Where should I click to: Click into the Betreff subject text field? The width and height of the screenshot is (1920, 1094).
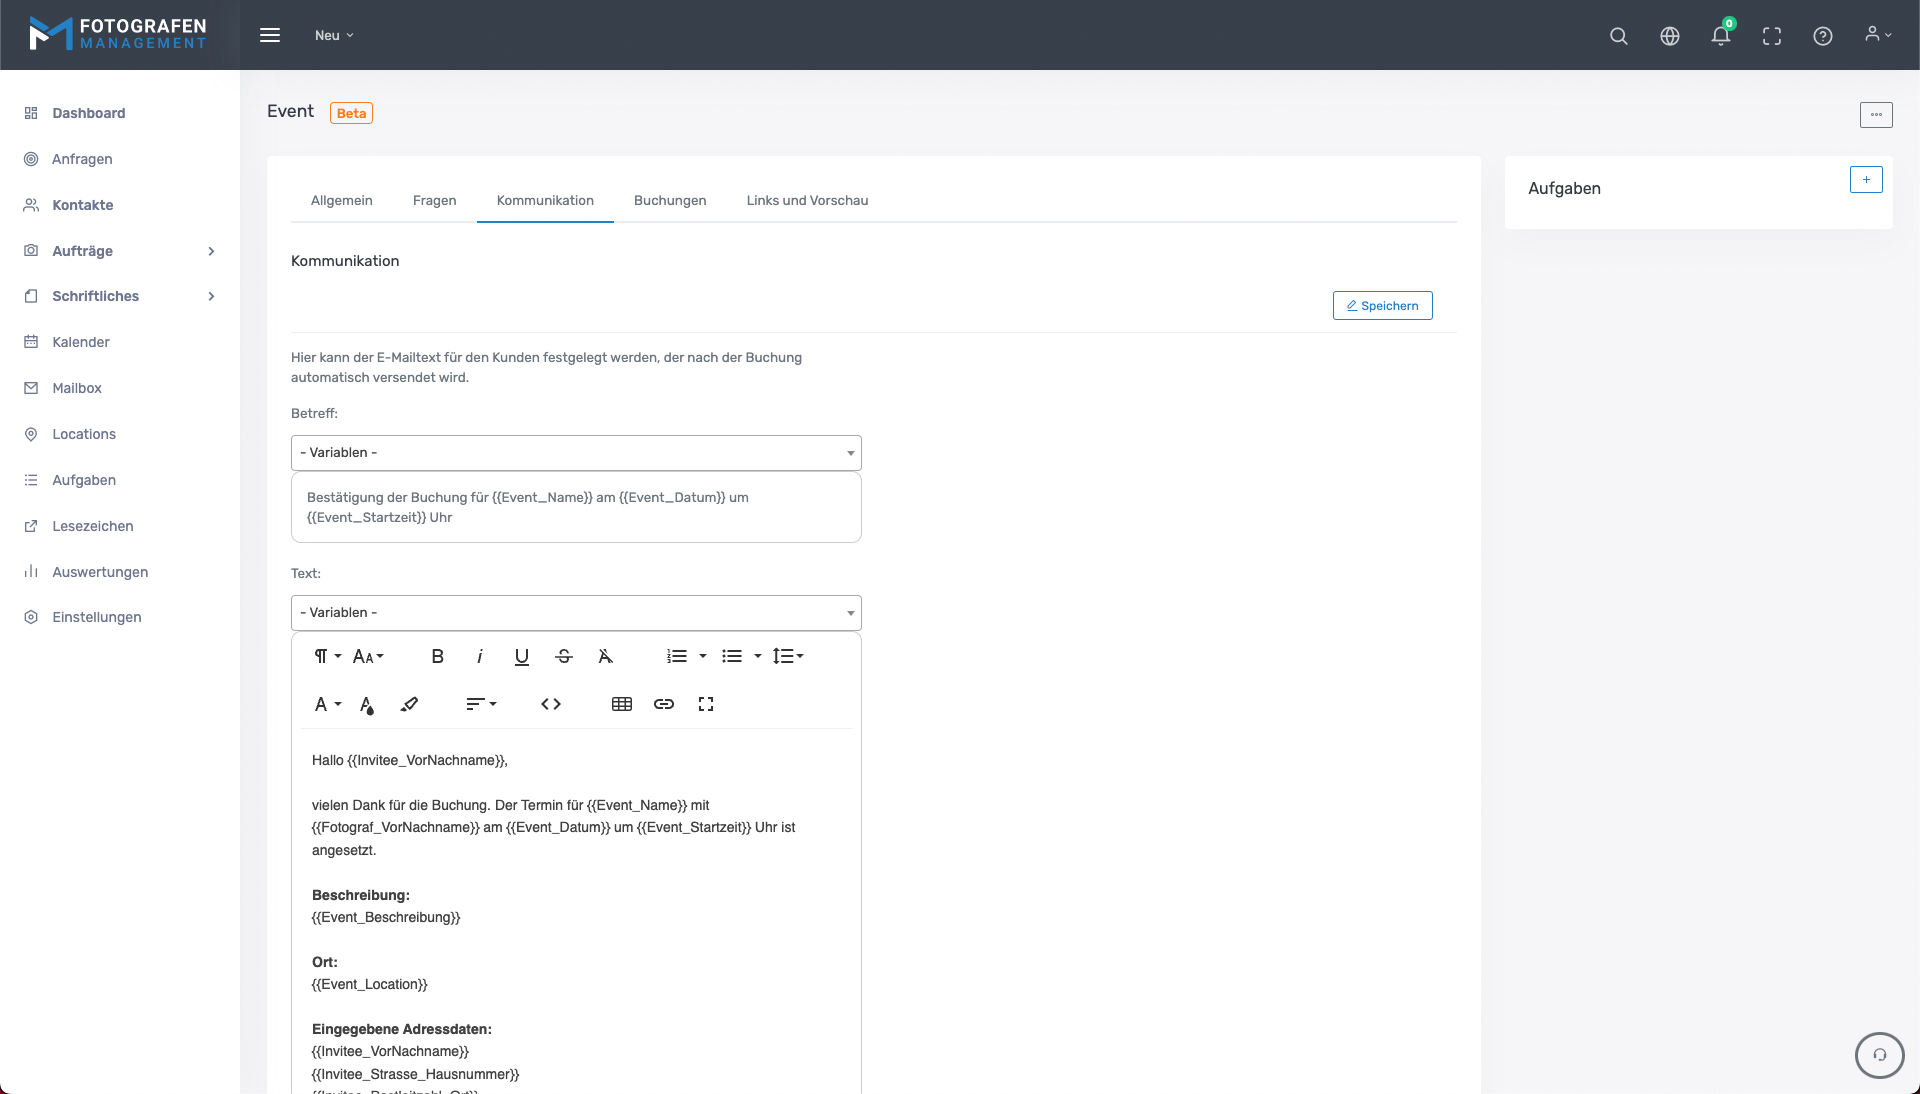pos(576,507)
